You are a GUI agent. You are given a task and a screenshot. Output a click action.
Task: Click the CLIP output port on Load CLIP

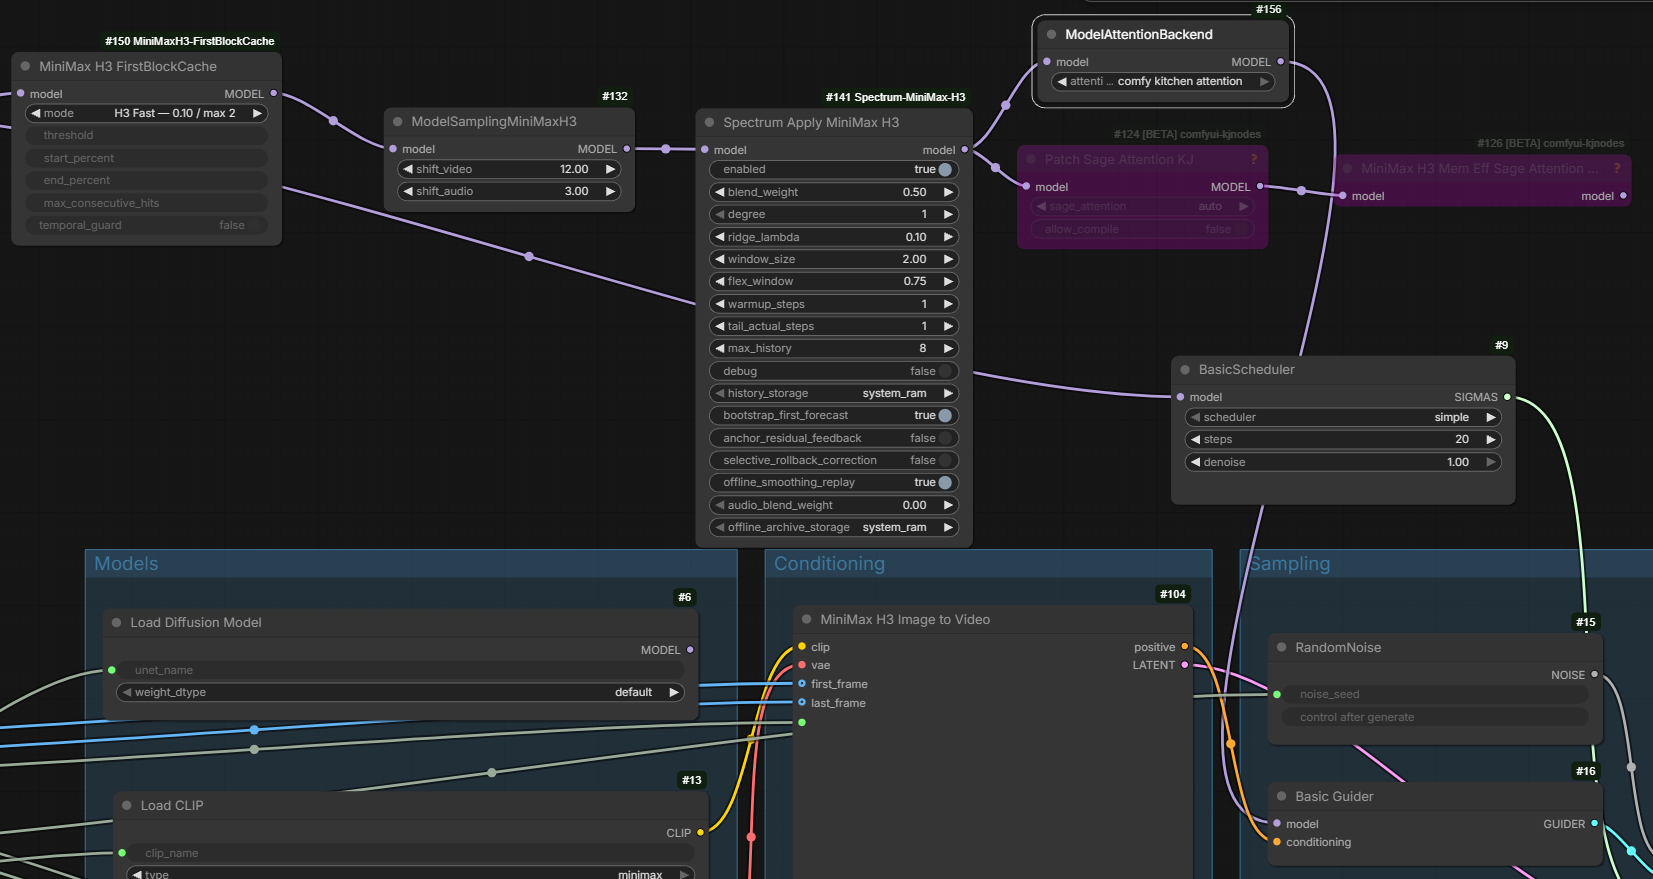click(x=700, y=833)
